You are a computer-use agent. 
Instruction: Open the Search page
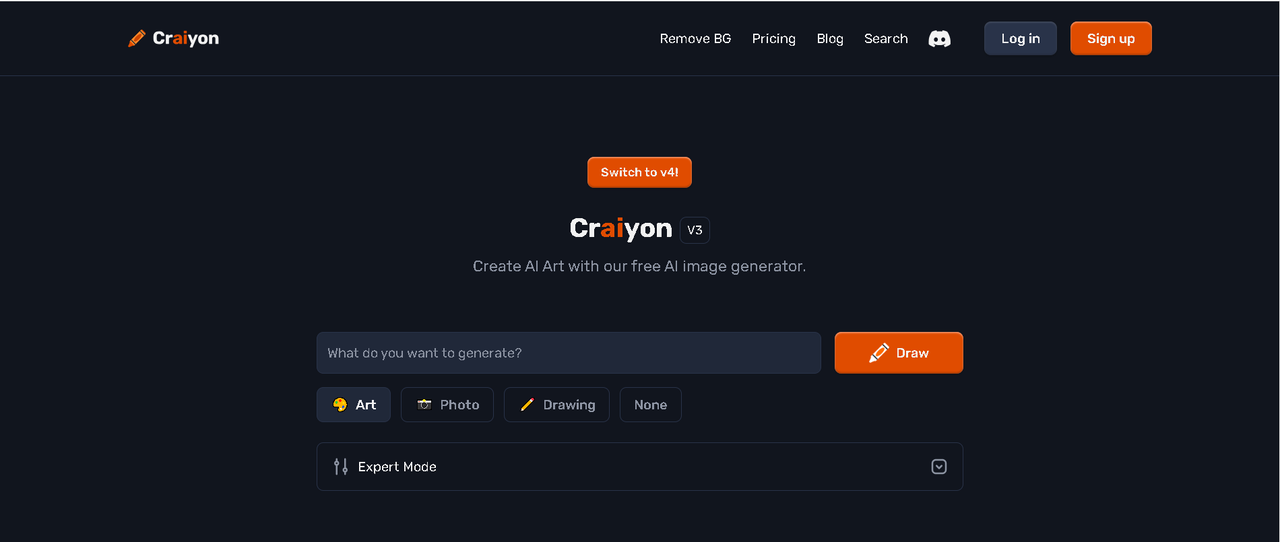[x=886, y=39]
